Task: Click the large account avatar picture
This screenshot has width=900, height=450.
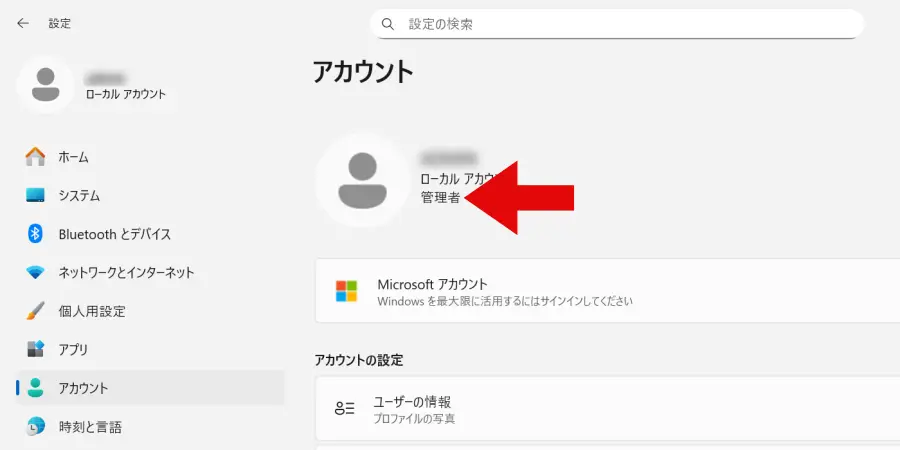Action: [362, 180]
